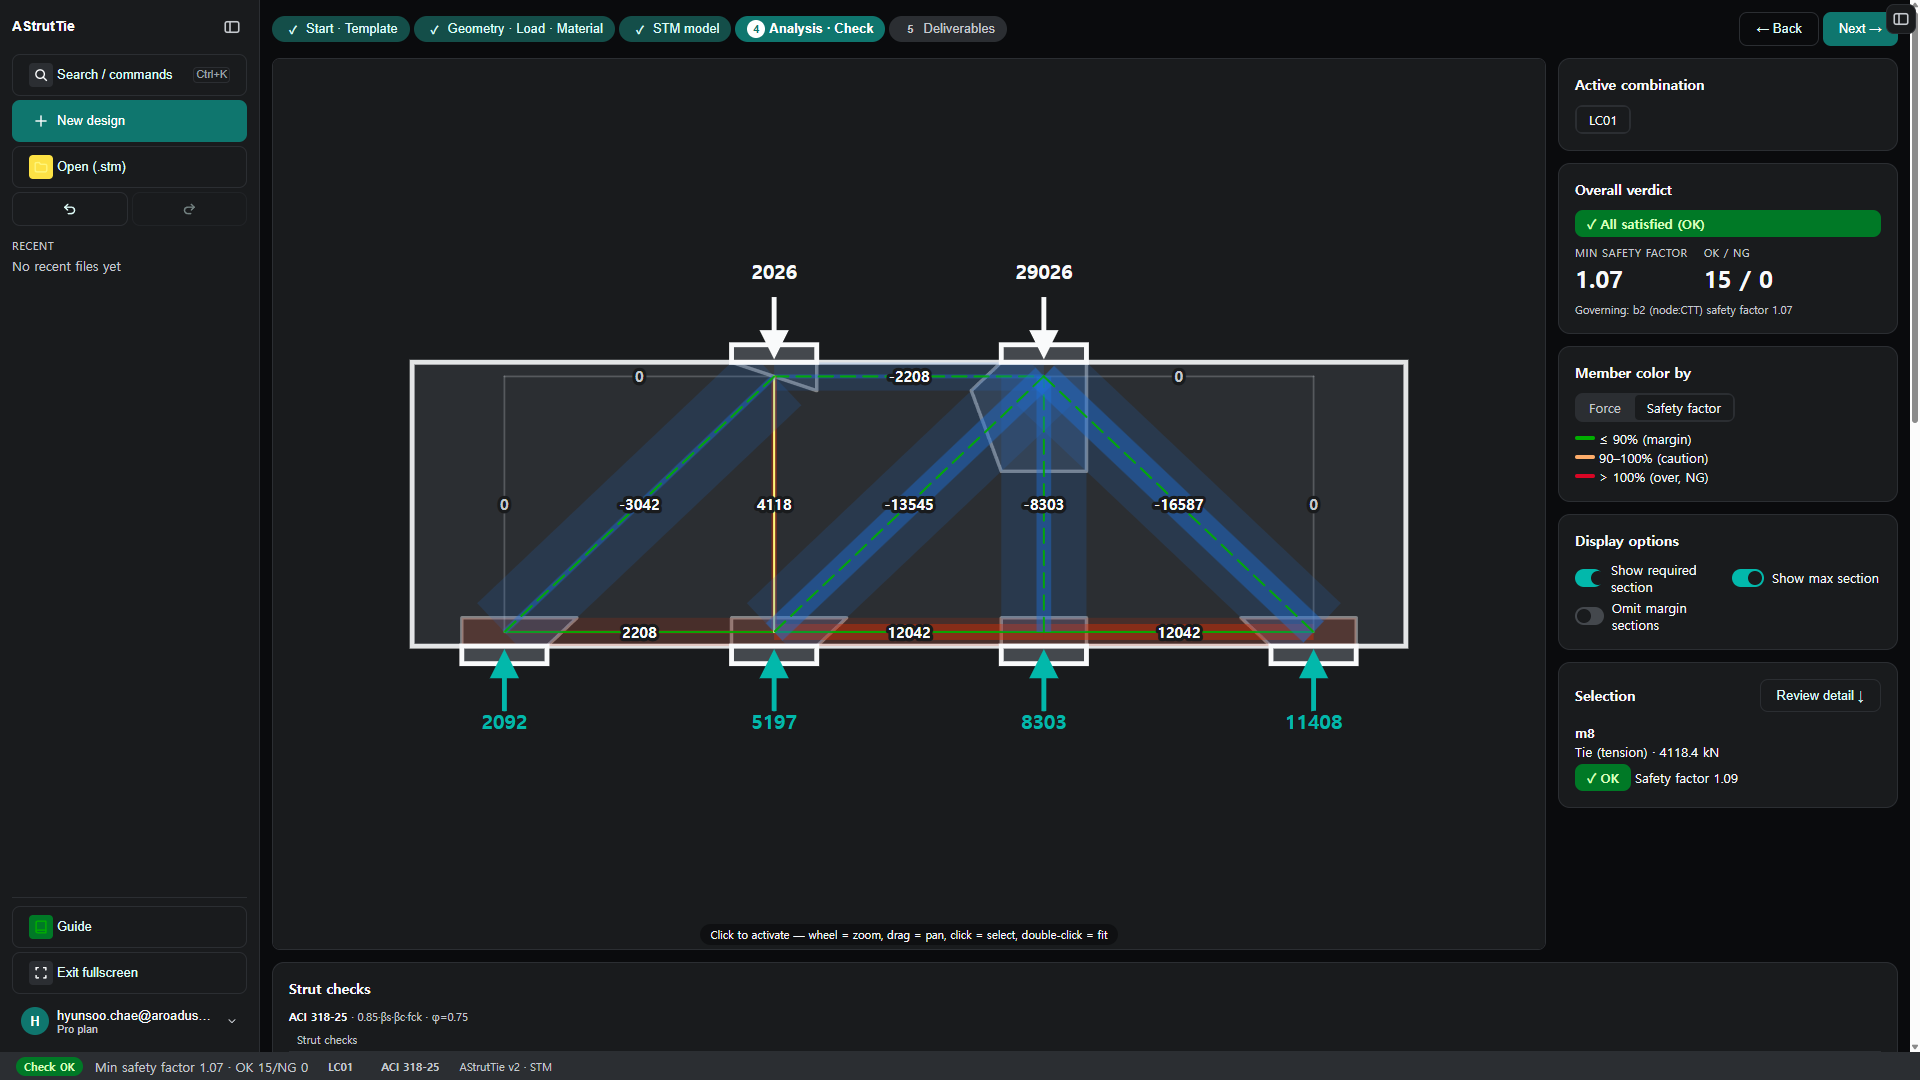This screenshot has height=1080, width=1920.
Task: Select the top chord member labeled -2208
Action: tap(910, 377)
